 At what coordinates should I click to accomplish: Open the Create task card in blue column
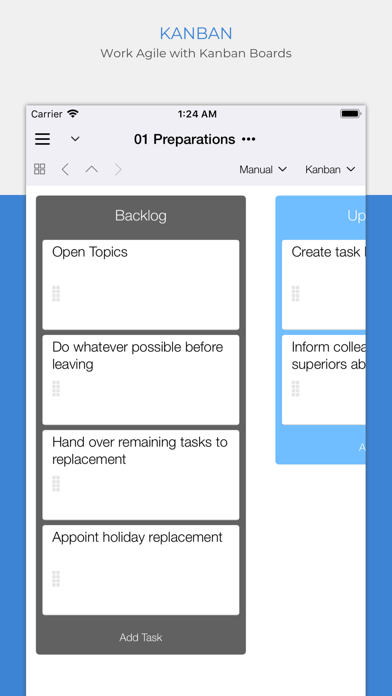(x=324, y=285)
